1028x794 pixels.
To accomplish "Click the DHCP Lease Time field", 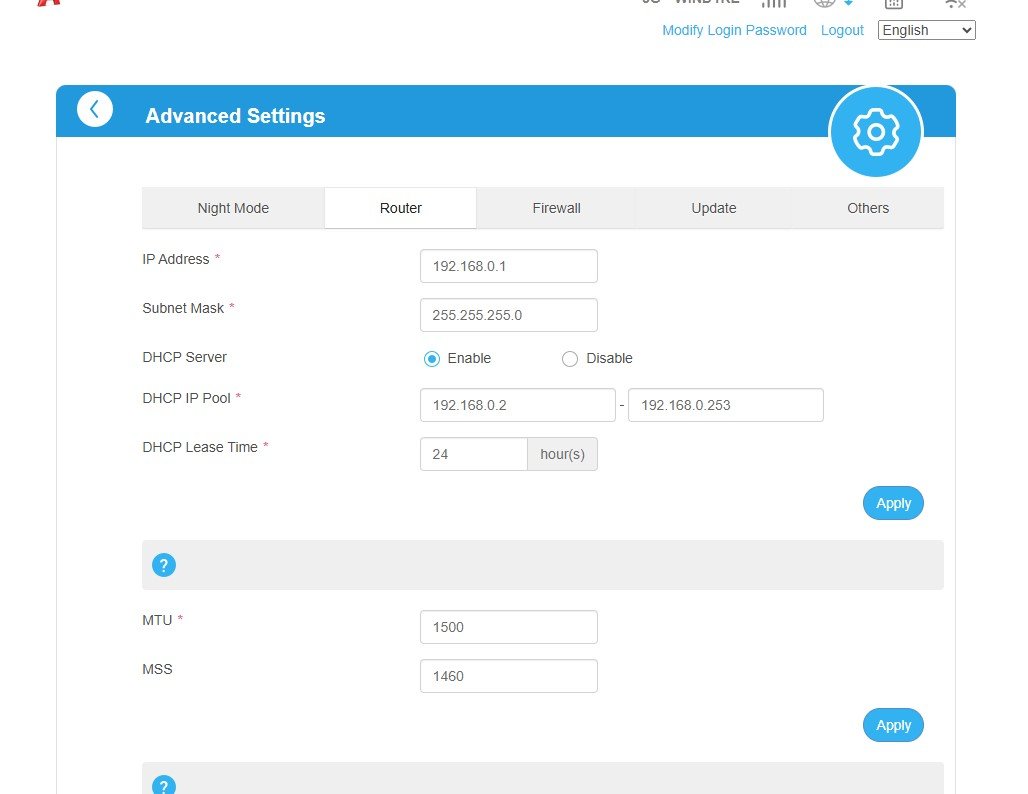I will (474, 454).
